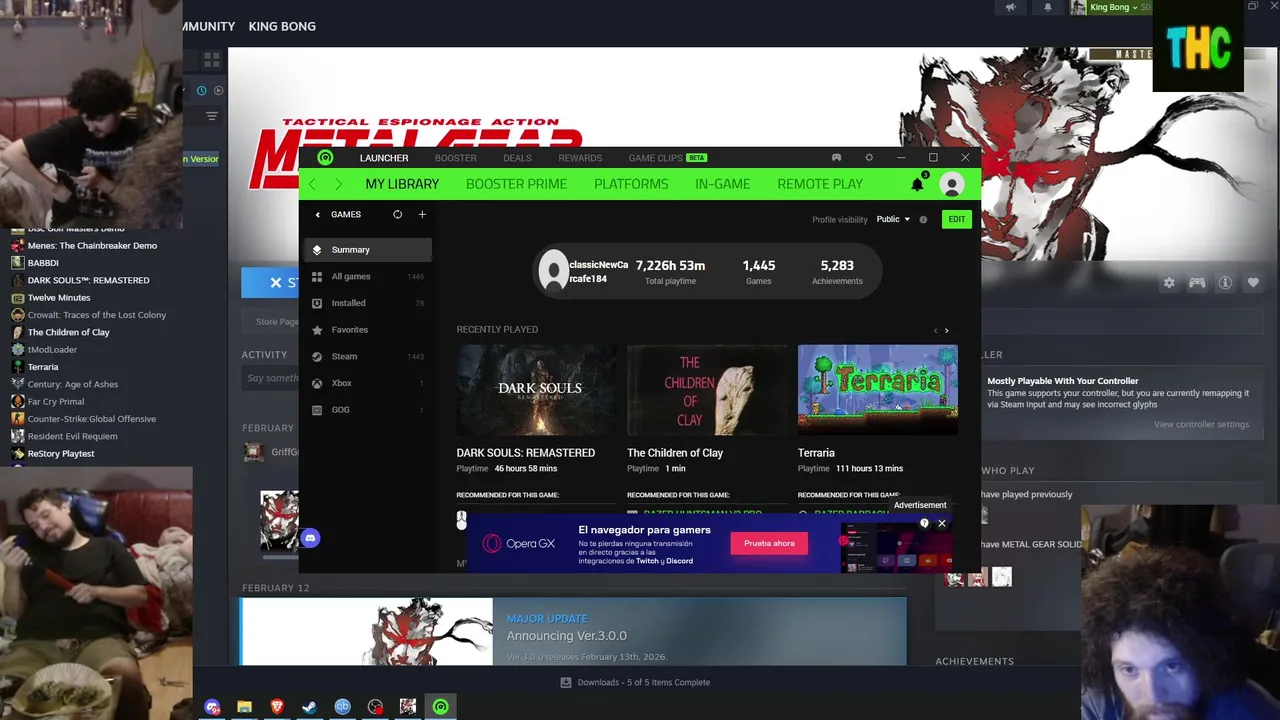The height and width of the screenshot is (720, 1280).
Task: Click the ad info question icon
Action: [x=924, y=523]
